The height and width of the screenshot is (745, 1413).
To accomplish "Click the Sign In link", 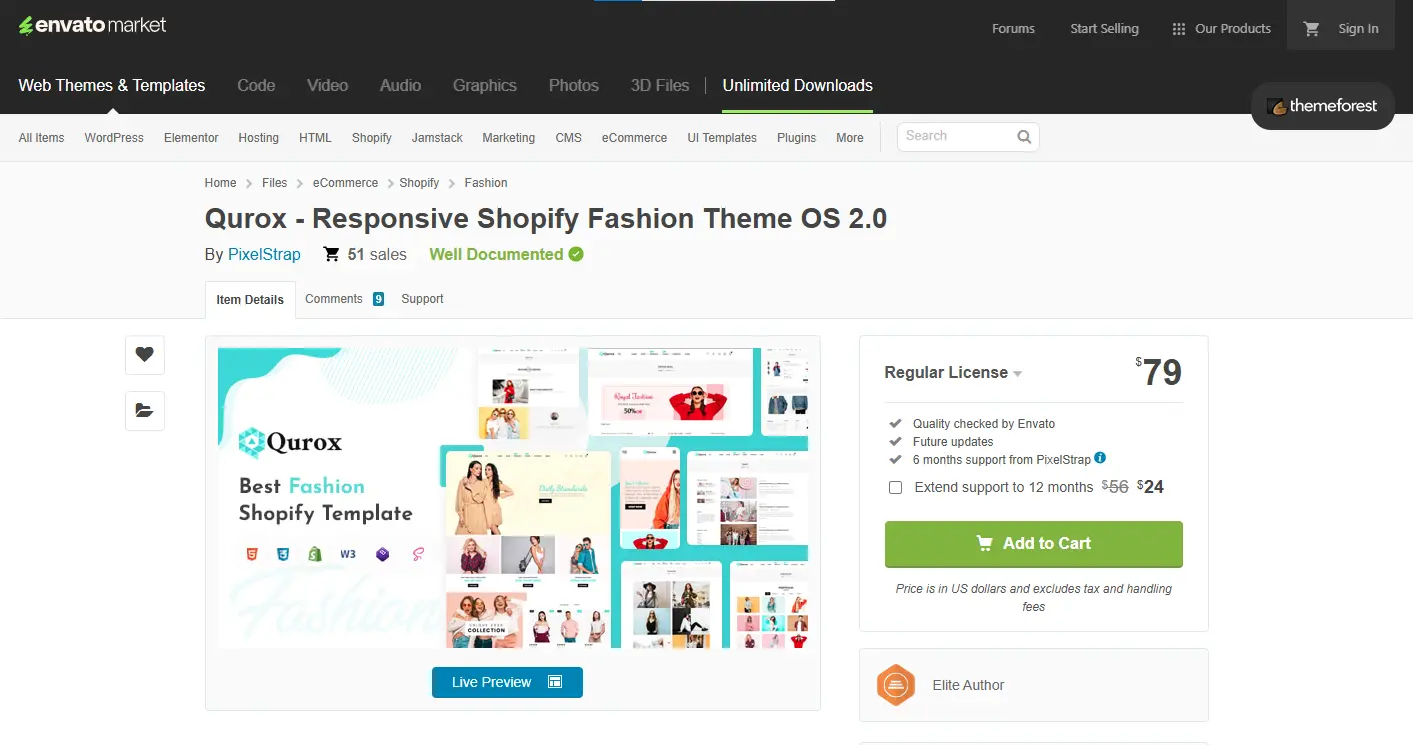I will [1358, 29].
